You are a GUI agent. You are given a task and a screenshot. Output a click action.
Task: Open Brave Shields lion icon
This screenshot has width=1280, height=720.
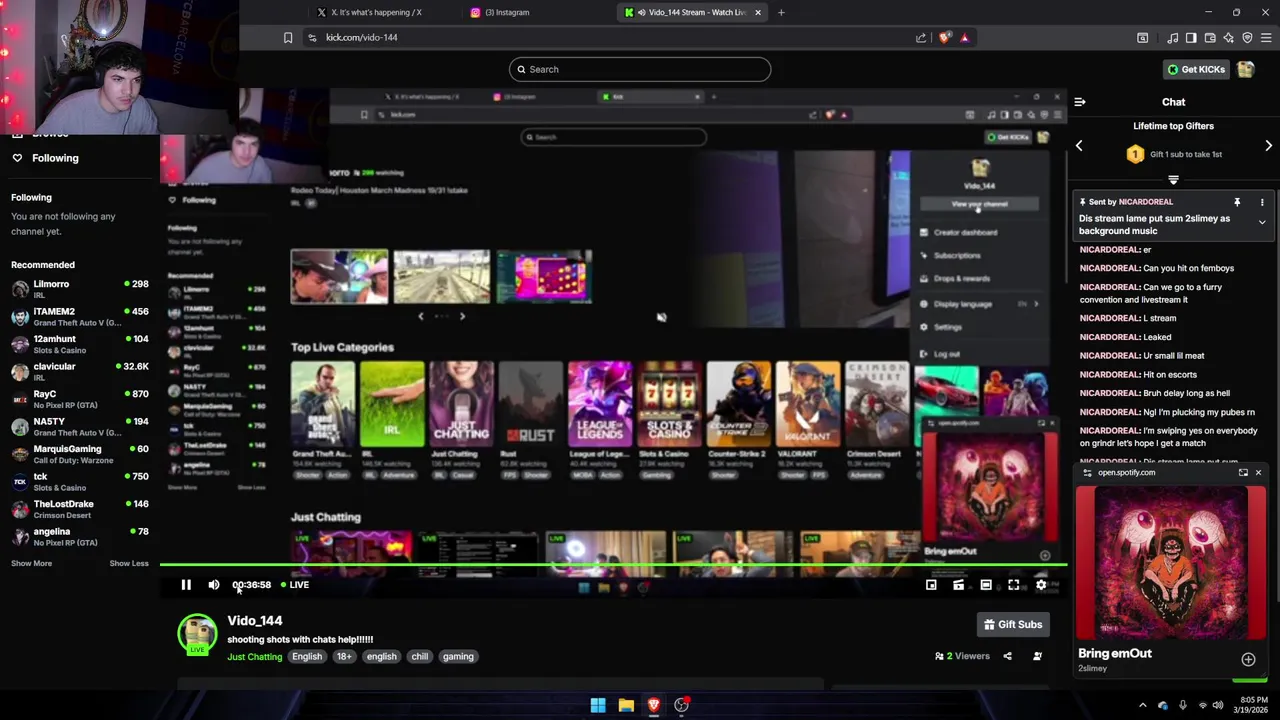coord(945,38)
